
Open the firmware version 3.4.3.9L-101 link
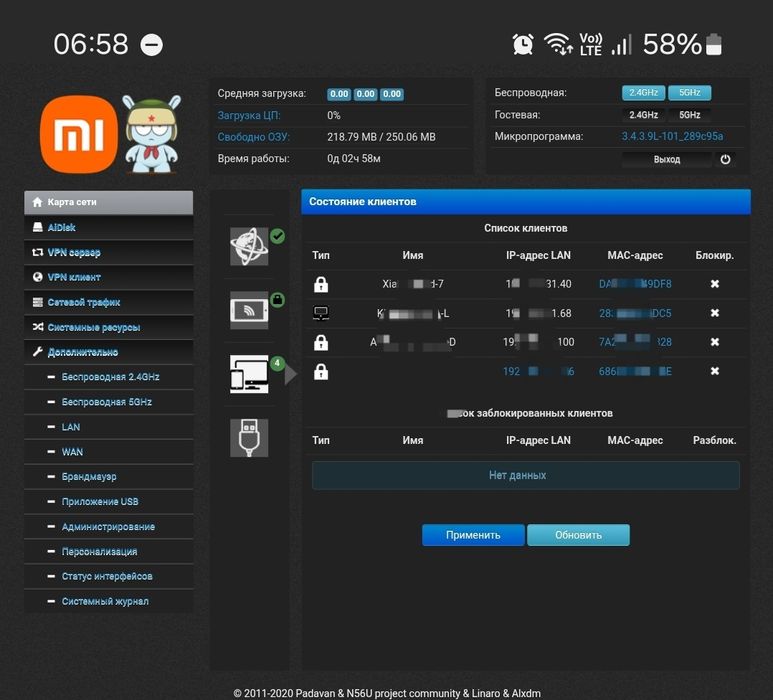pyautogui.click(x=672, y=137)
